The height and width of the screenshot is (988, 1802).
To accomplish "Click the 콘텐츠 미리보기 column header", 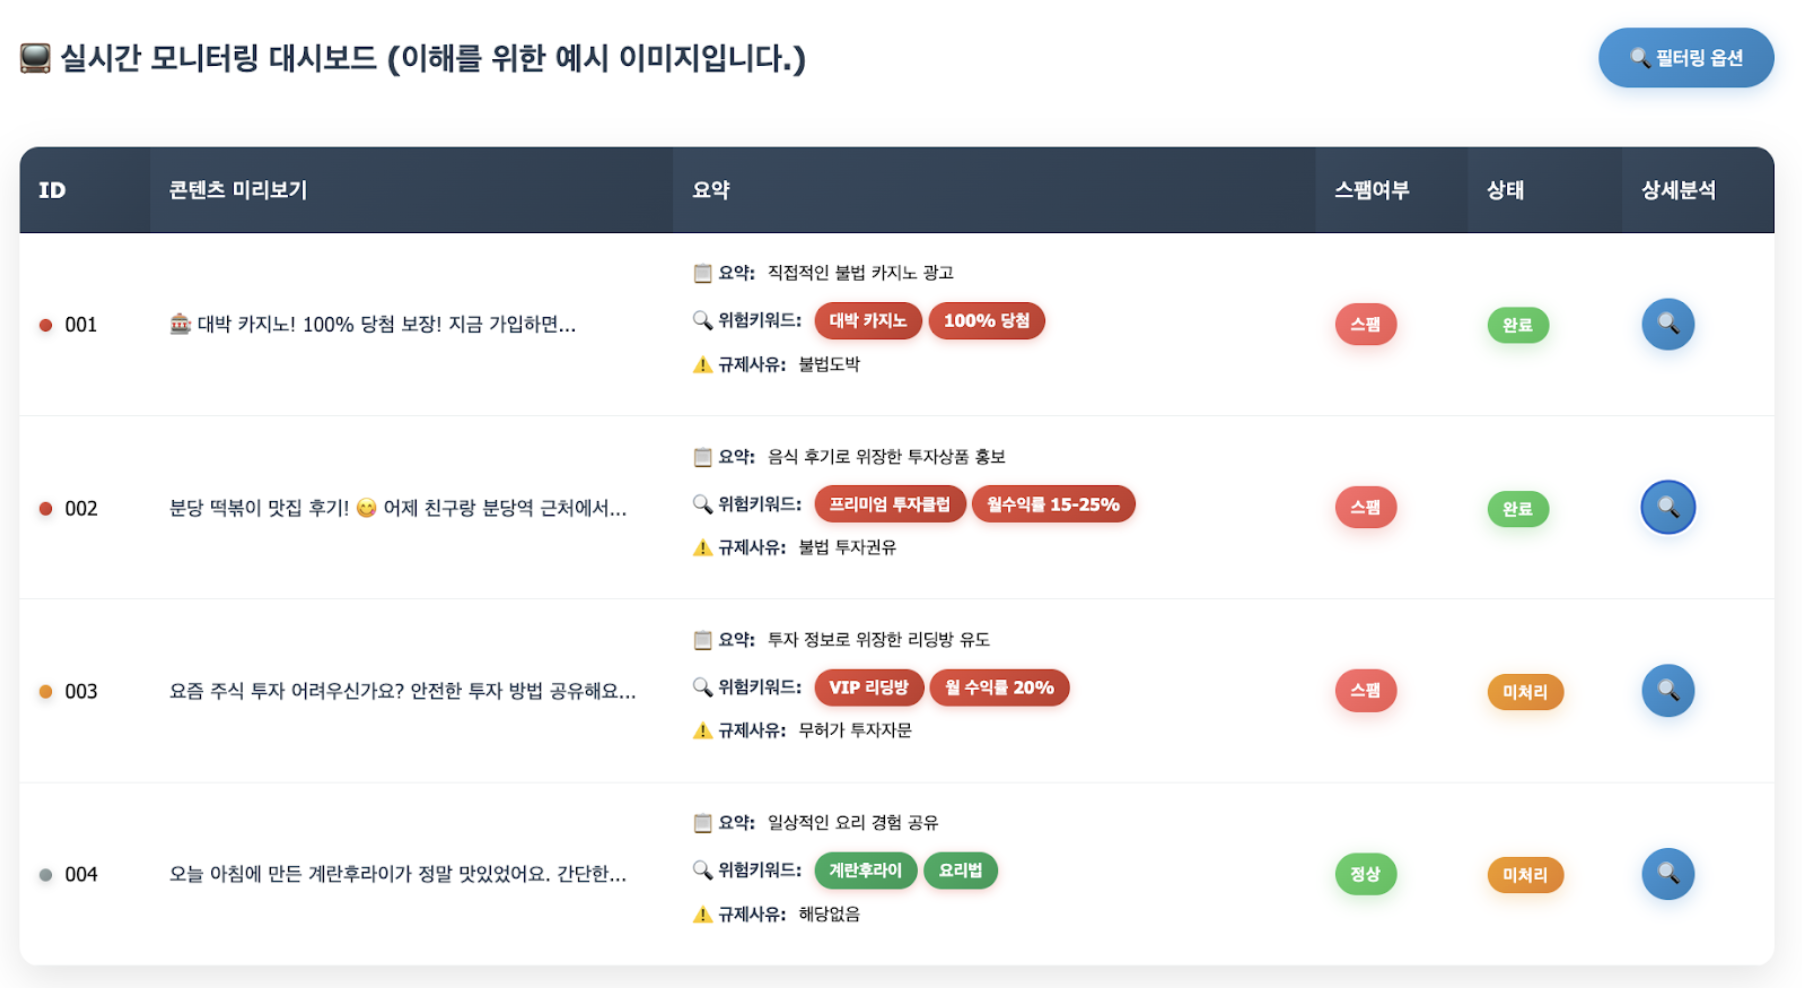I will (x=238, y=190).
